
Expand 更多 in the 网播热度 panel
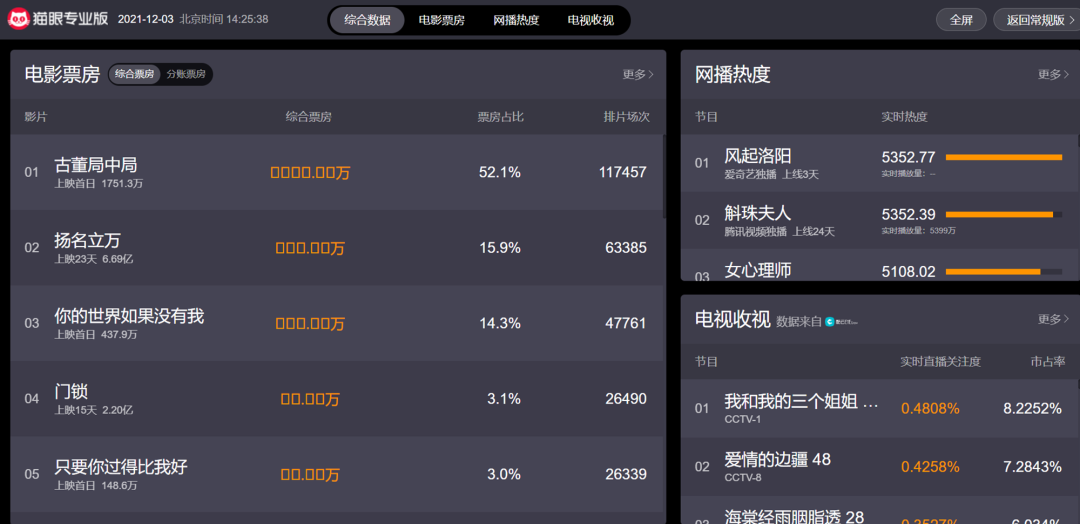[1052, 74]
